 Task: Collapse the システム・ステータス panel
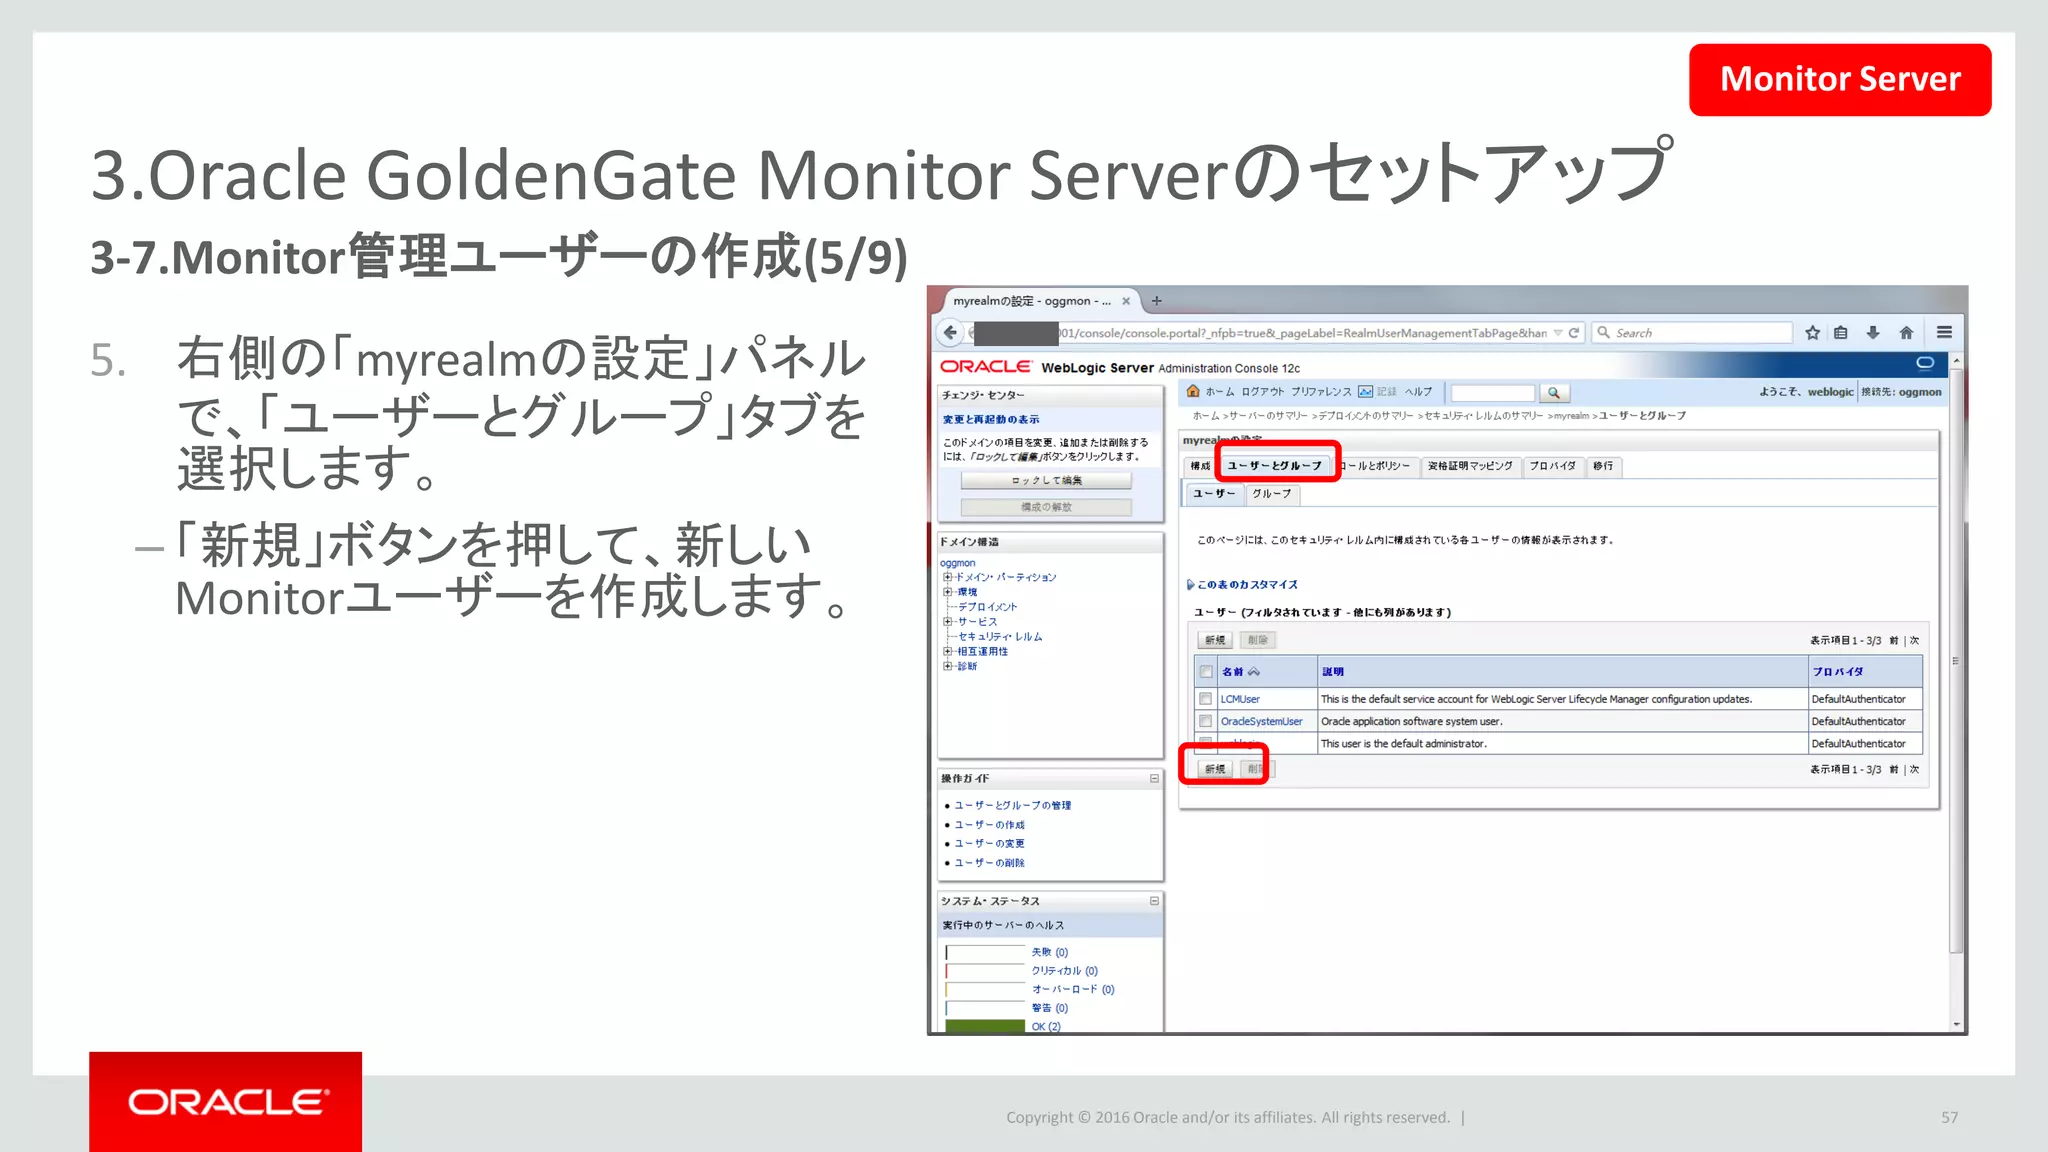tap(1154, 901)
